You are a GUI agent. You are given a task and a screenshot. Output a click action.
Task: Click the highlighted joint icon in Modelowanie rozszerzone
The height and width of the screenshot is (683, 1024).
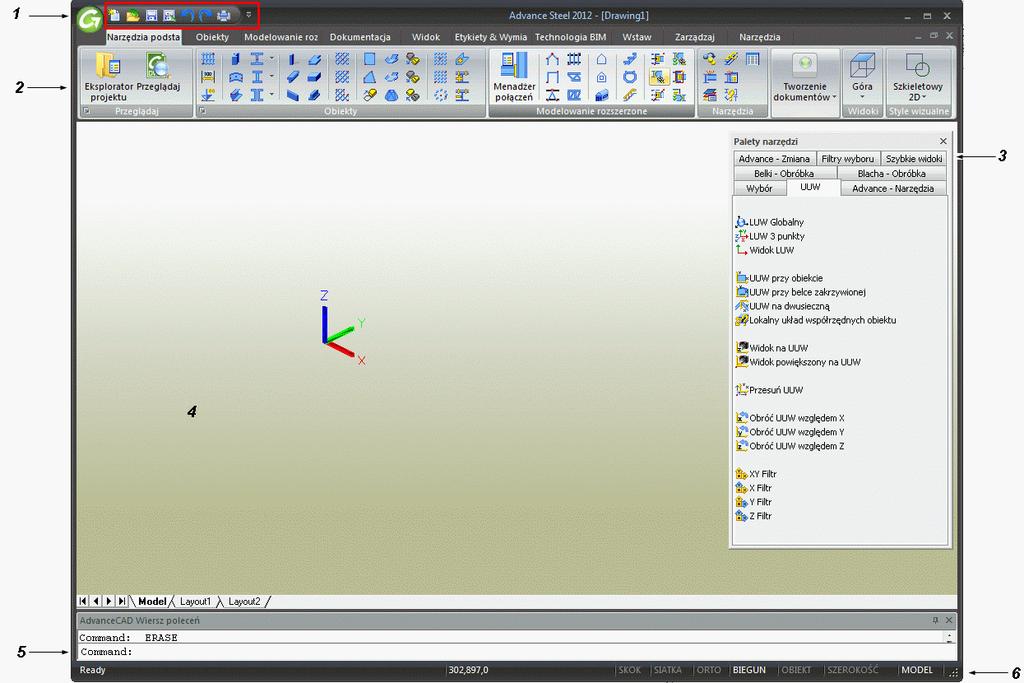pos(658,77)
